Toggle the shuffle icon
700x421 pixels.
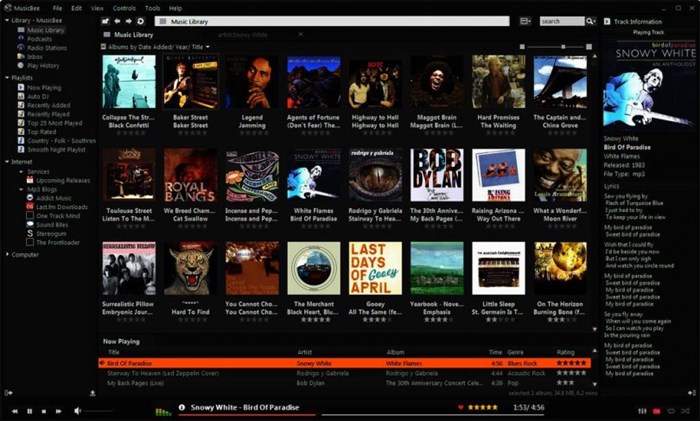tap(686, 411)
